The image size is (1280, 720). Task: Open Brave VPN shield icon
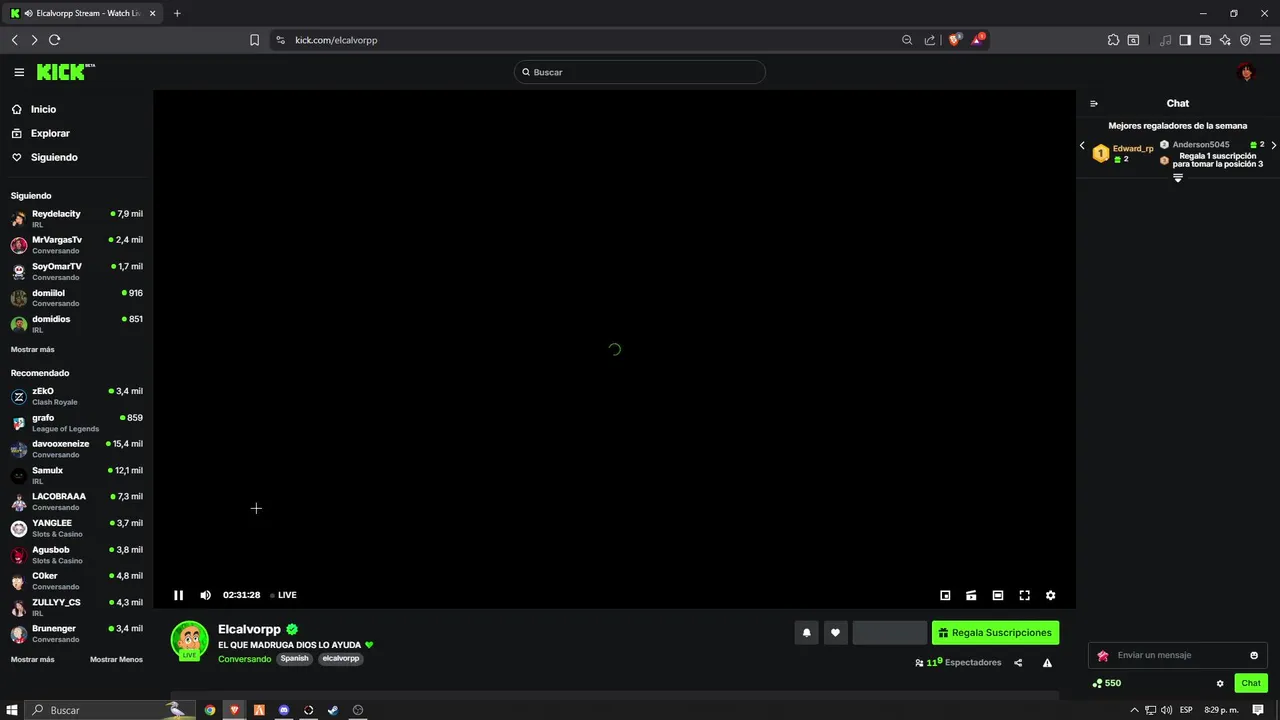tap(1245, 40)
